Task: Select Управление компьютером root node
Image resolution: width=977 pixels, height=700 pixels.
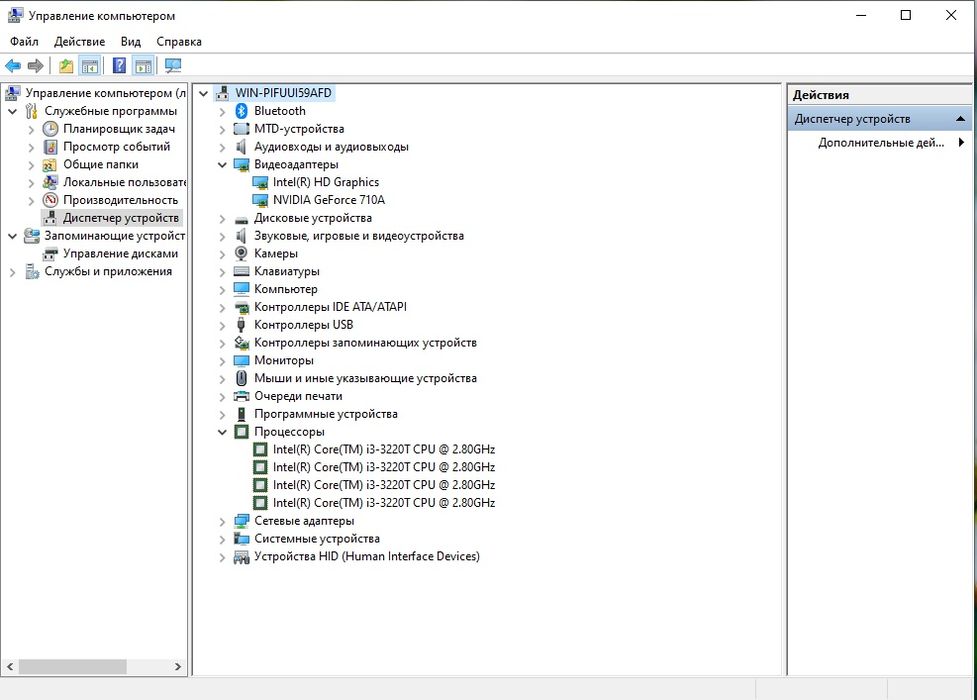Action: 105,93
